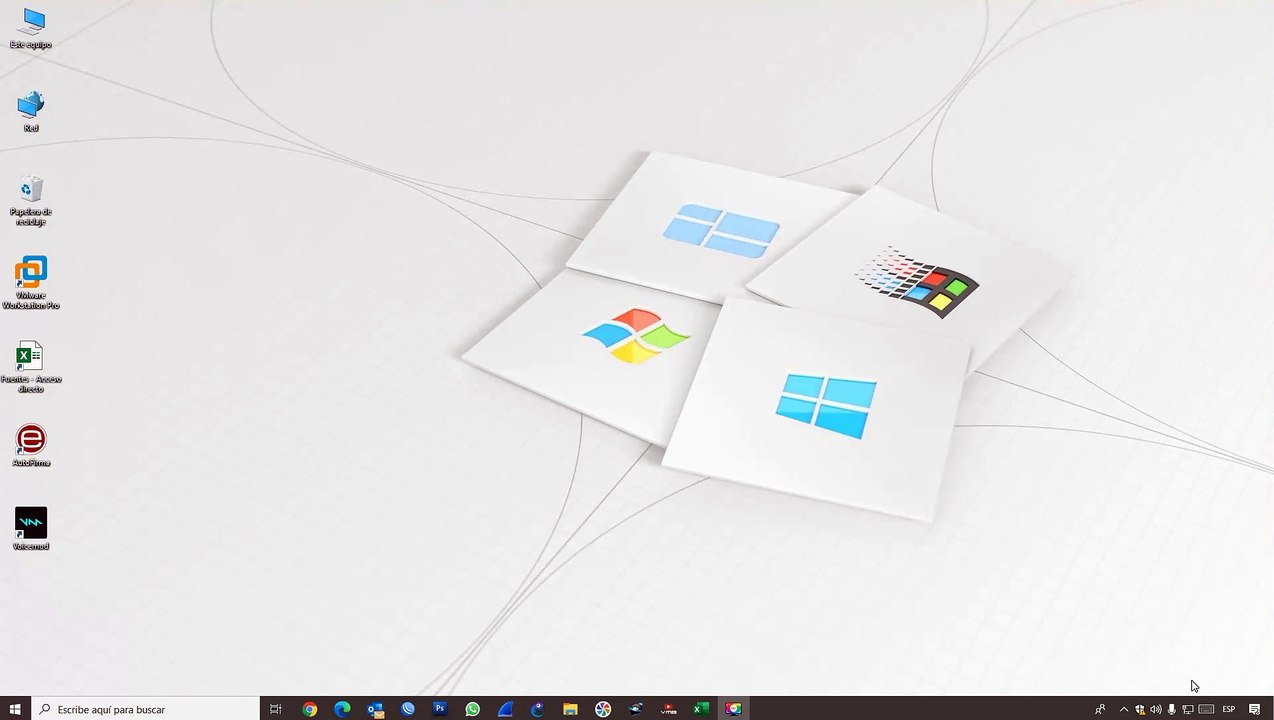This screenshot has height=720, width=1274.
Task: Open the blue shark fin app
Action: click(505, 709)
